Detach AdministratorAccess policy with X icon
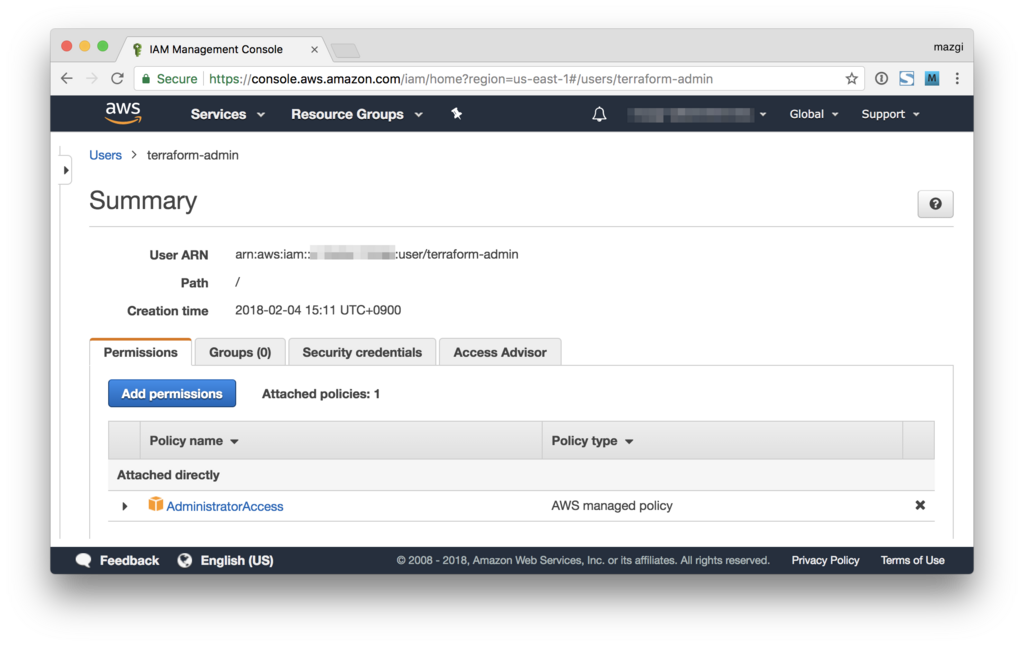Screen dimensions: 1024x646 [920, 505]
